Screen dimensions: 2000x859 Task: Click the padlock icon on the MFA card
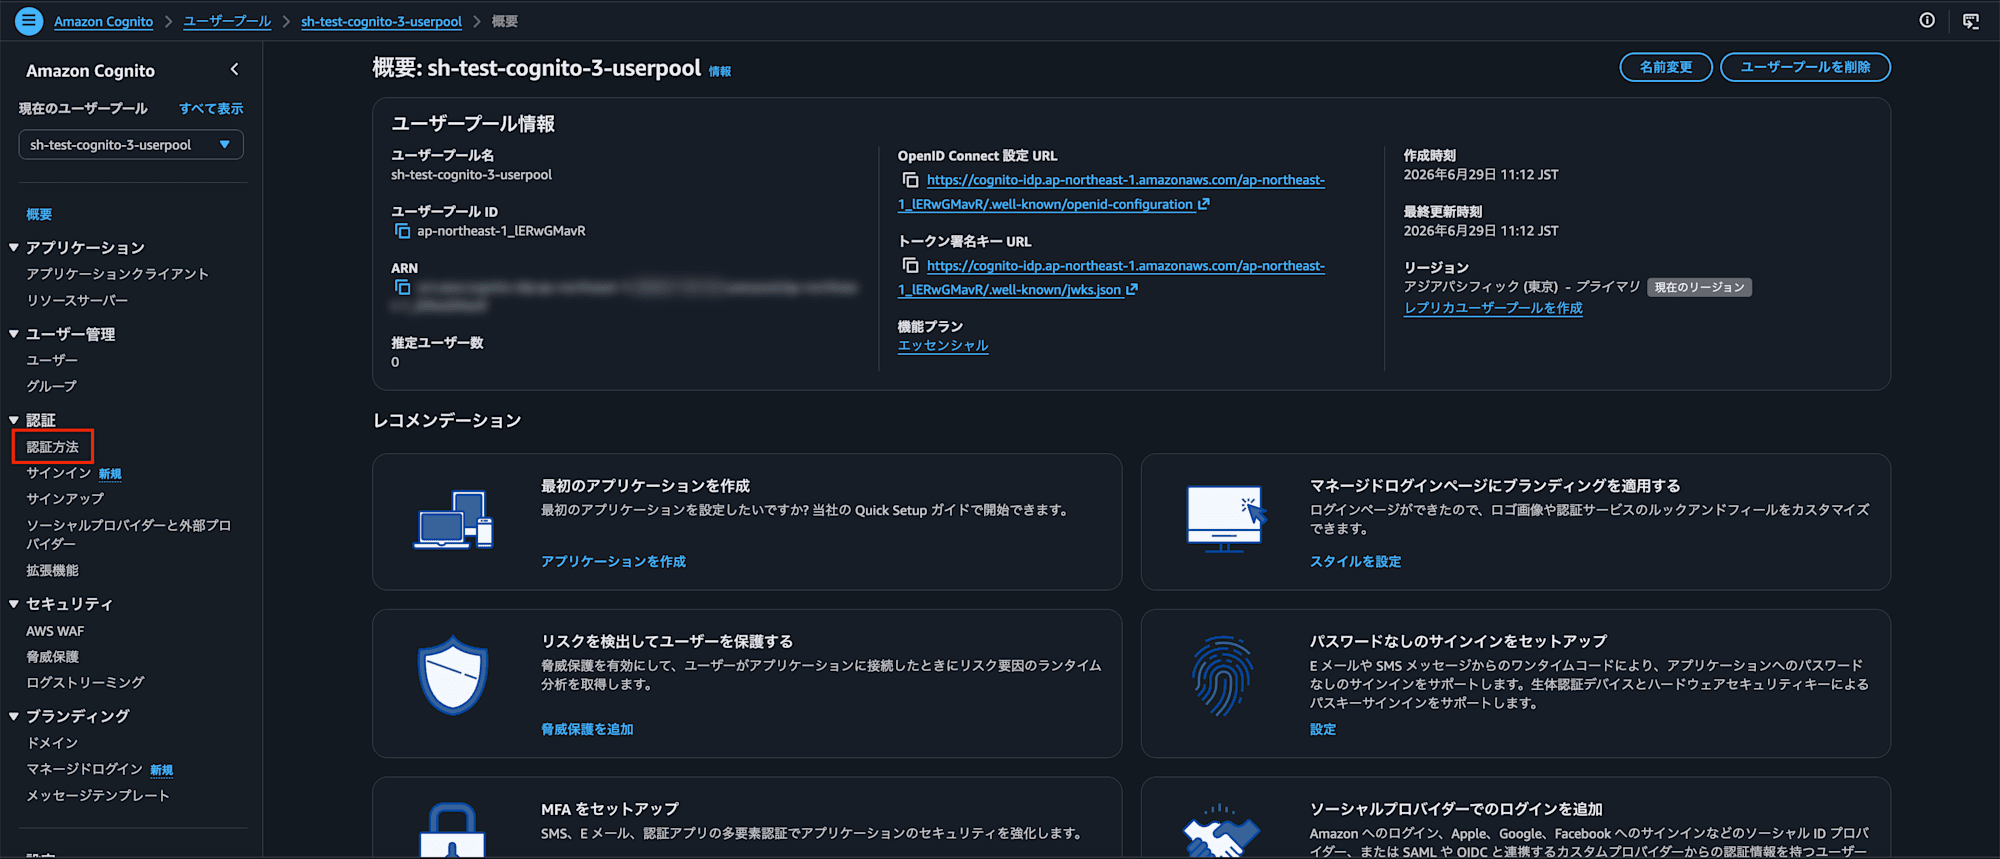coord(453,830)
